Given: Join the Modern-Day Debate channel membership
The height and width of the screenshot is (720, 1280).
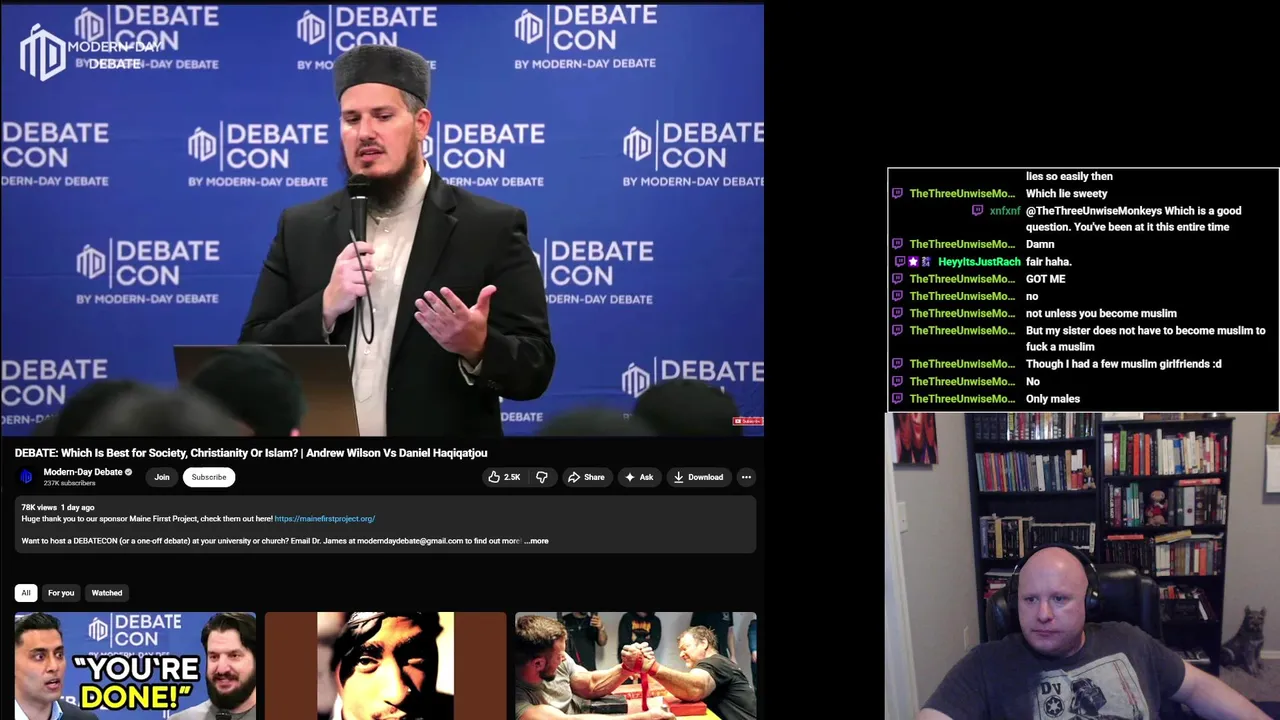Looking at the screenshot, I should click(x=162, y=477).
